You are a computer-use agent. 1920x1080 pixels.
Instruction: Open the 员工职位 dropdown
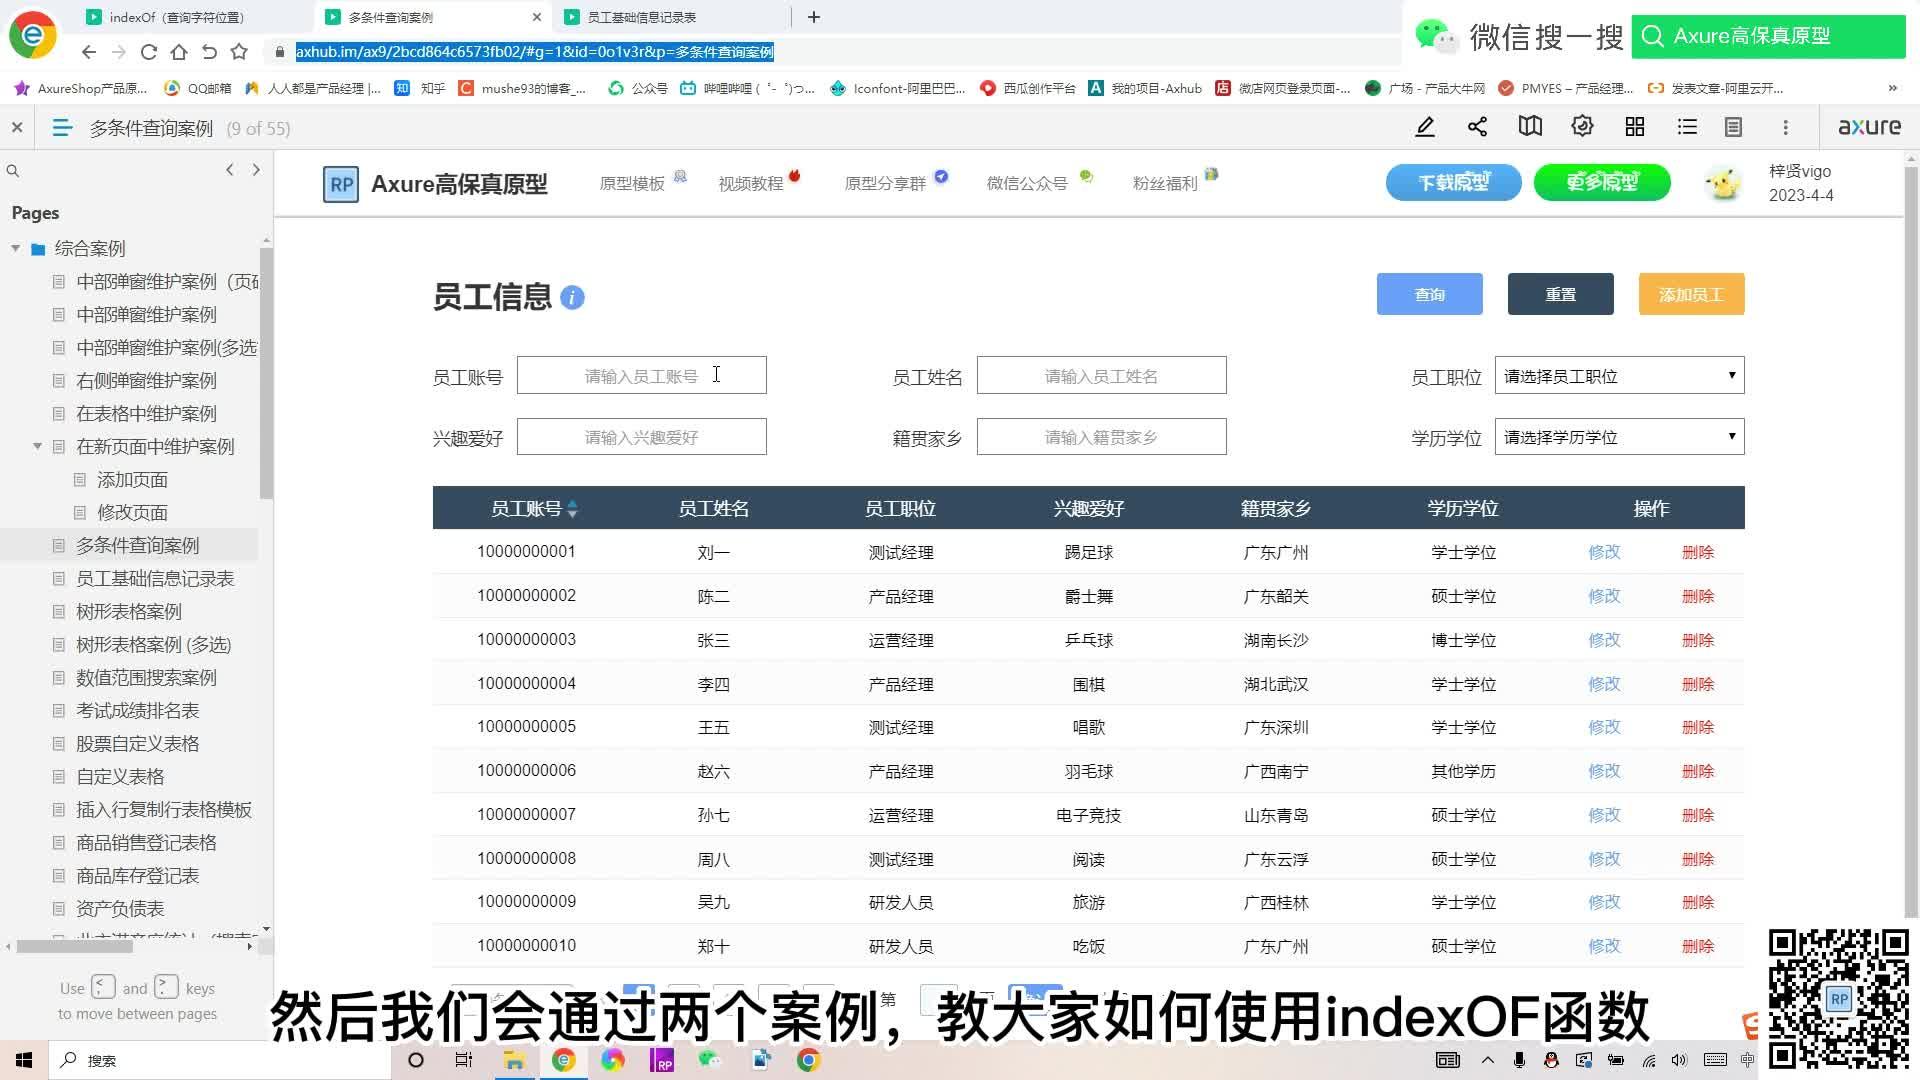coord(1617,375)
